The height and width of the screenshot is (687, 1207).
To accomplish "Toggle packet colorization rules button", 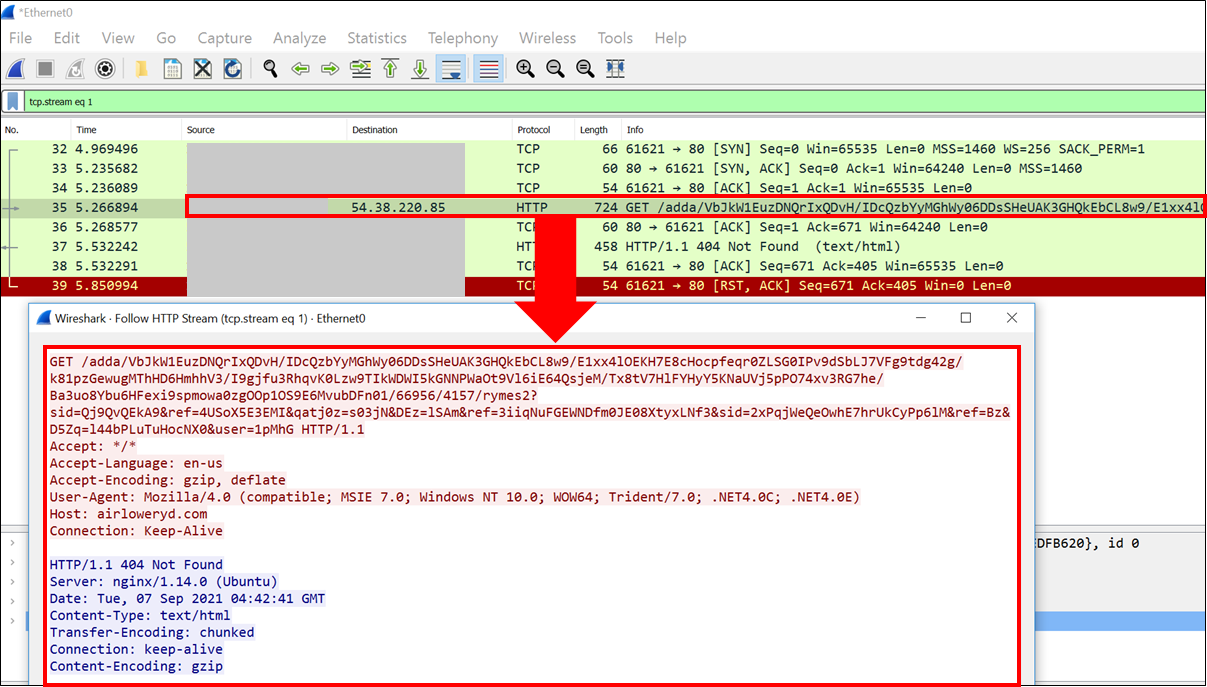I will pyautogui.click(x=488, y=69).
